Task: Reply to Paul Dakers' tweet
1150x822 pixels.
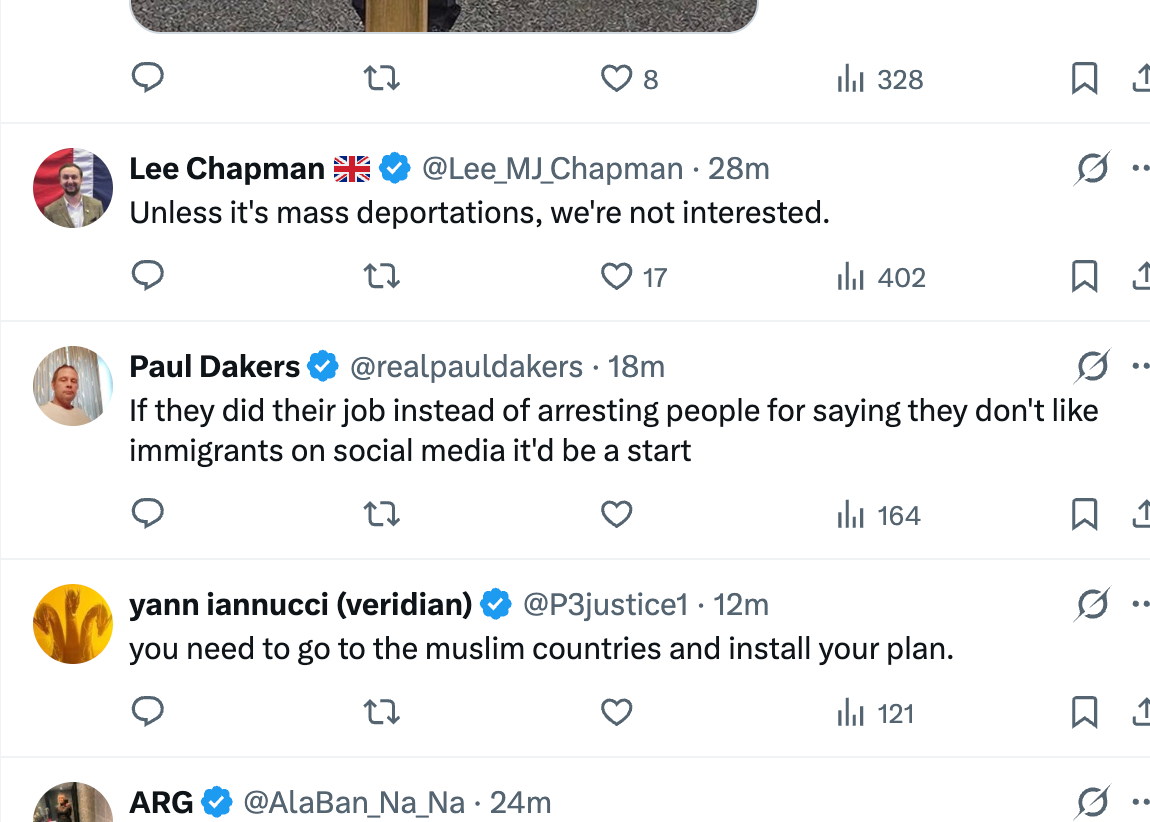Action: click(x=148, y=514)
